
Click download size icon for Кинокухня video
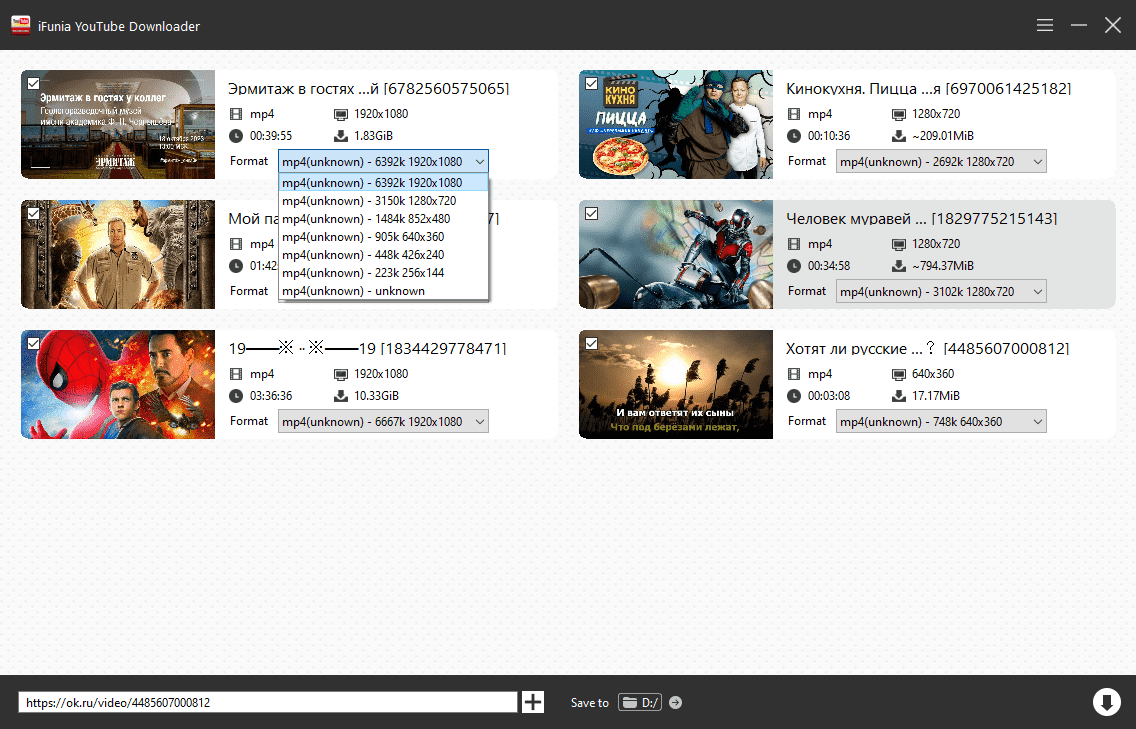tap(898, 136)
